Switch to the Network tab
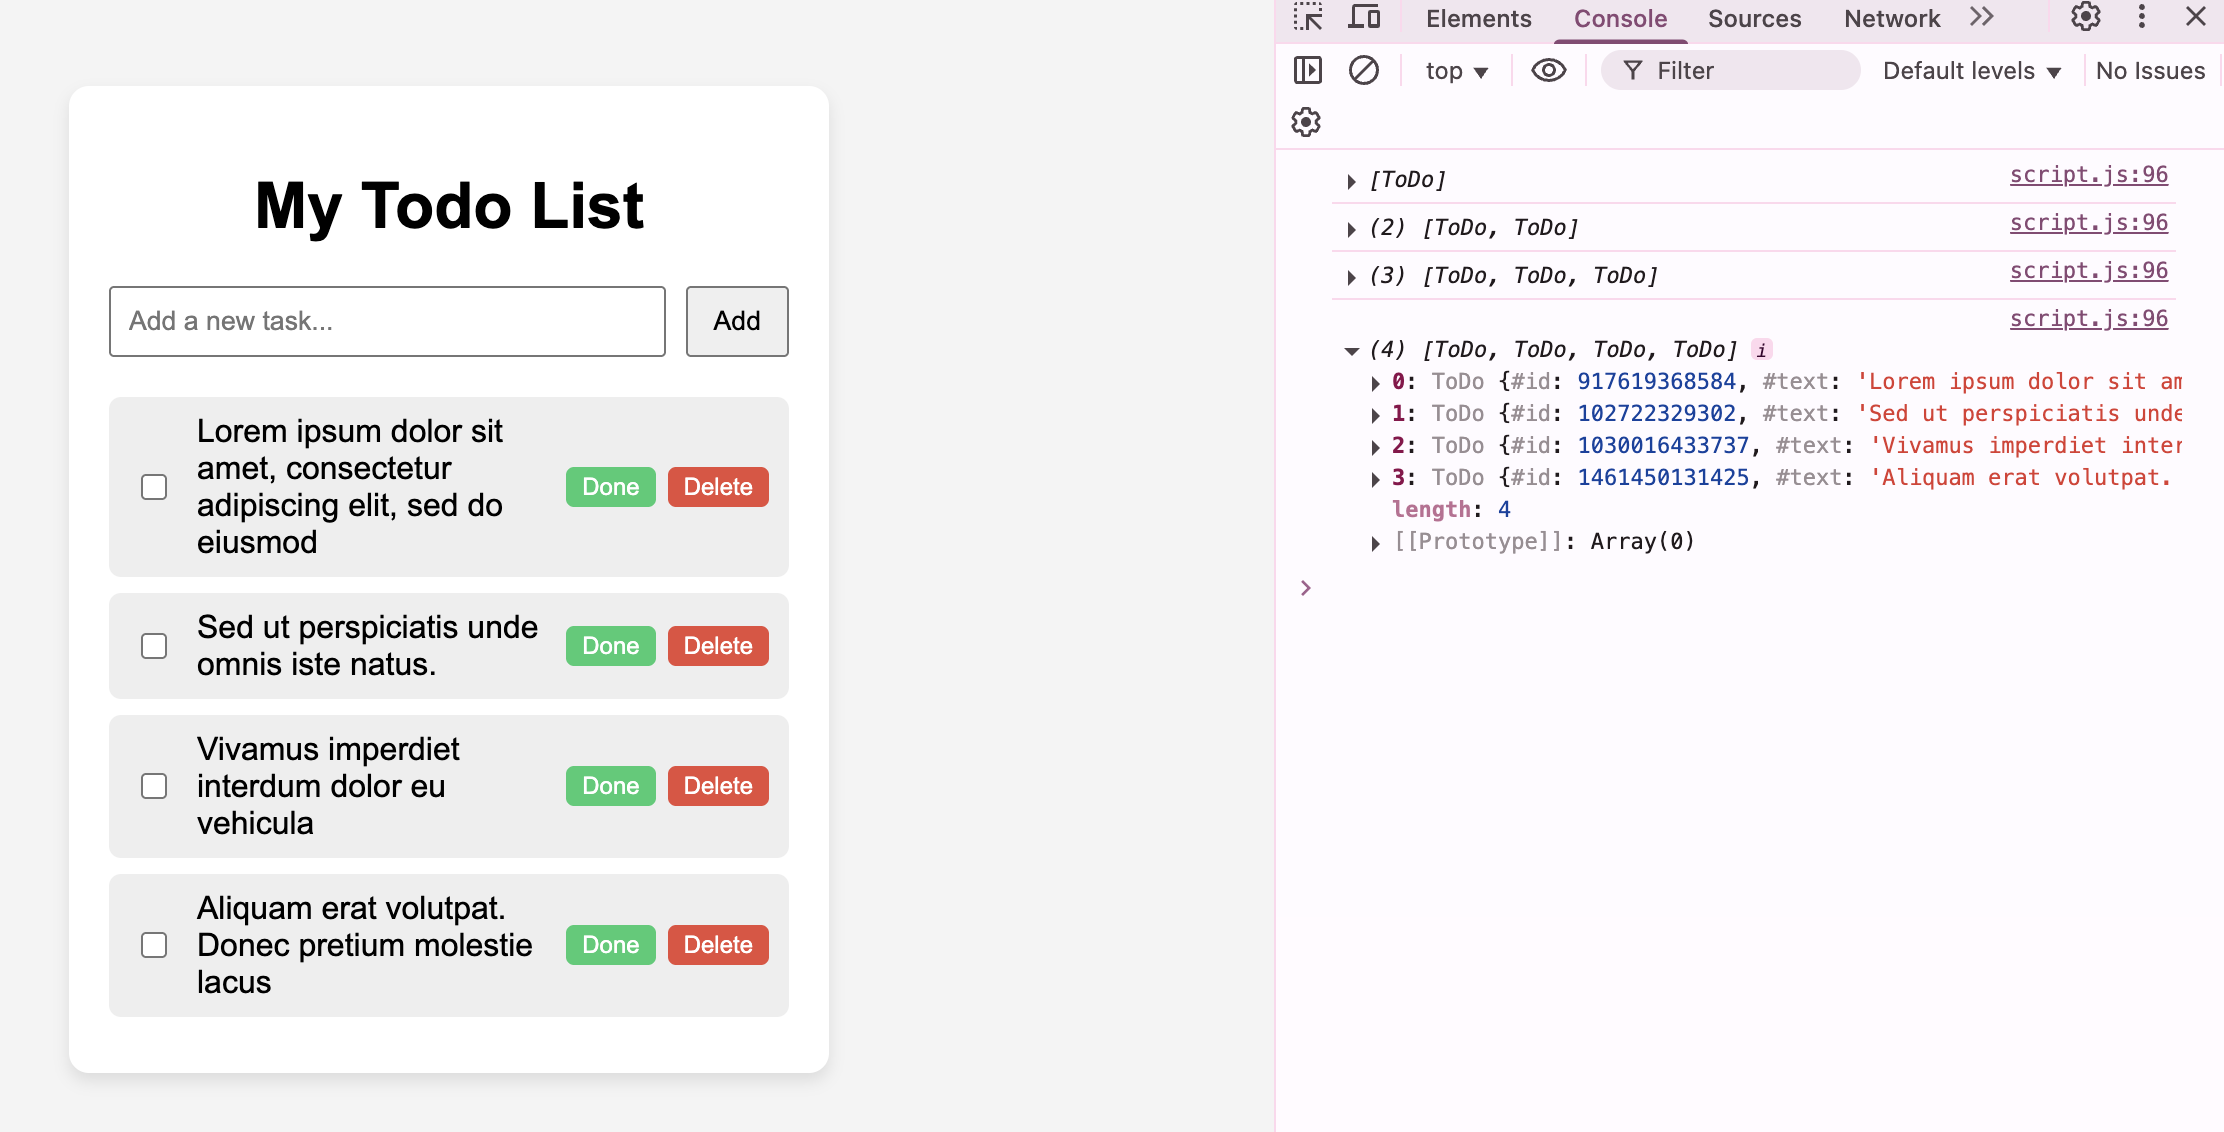Screen dimensions: 2224x1132 pyautogui.click(x=1891, y=19)
